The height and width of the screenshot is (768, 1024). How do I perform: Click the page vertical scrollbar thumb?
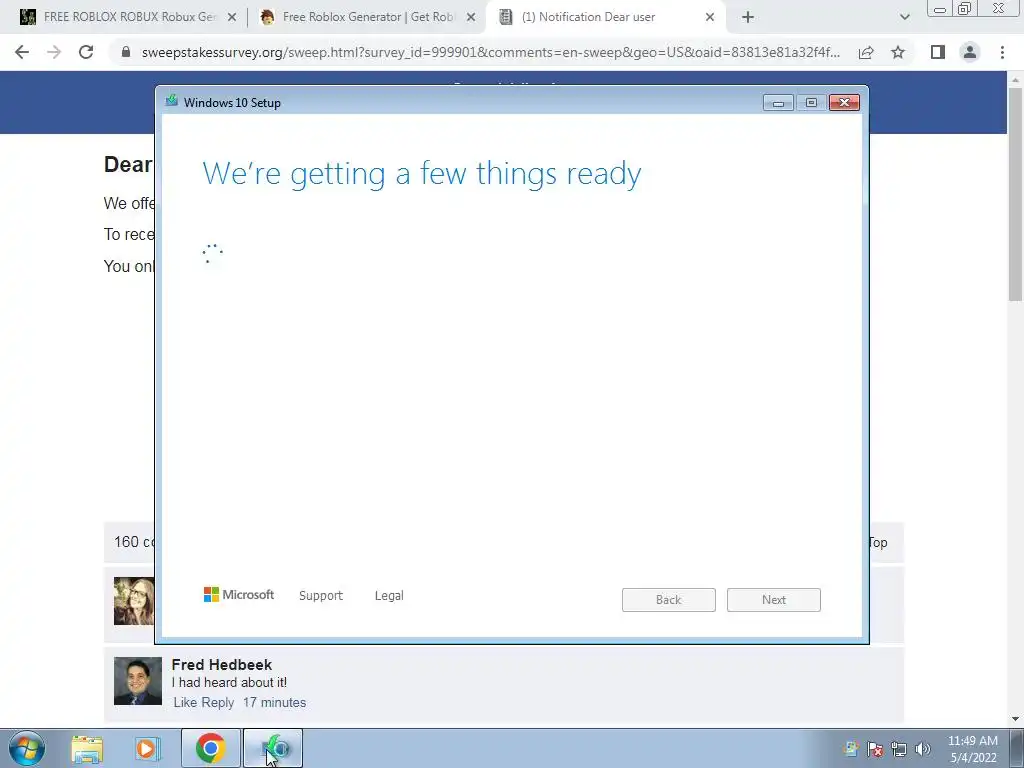pyautogui.click(x=1015, y=194)
